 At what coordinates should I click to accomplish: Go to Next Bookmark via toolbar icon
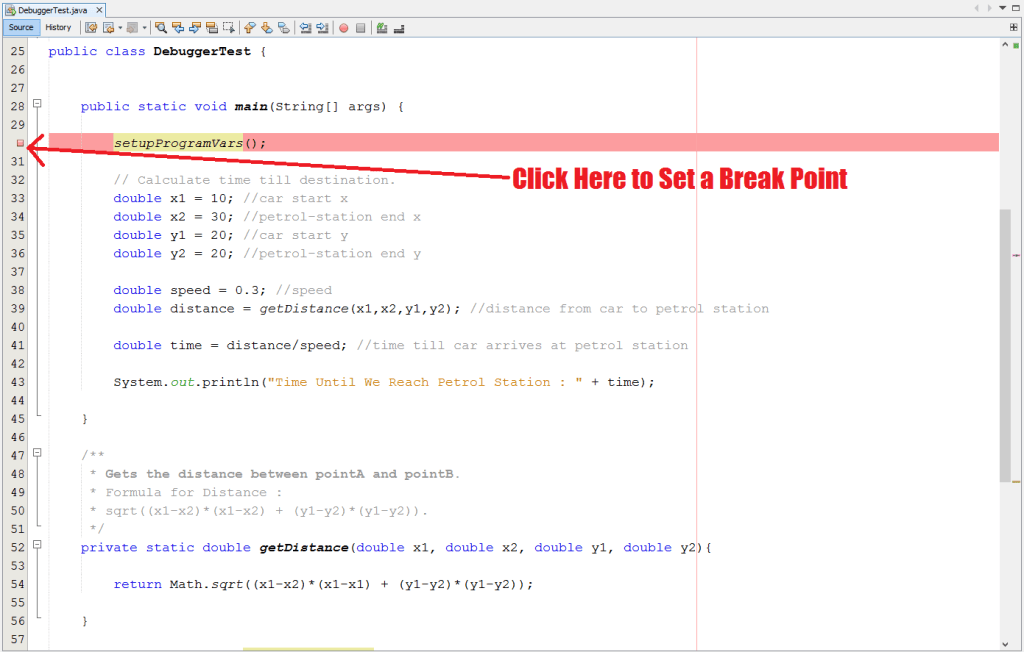coord(265,29)
